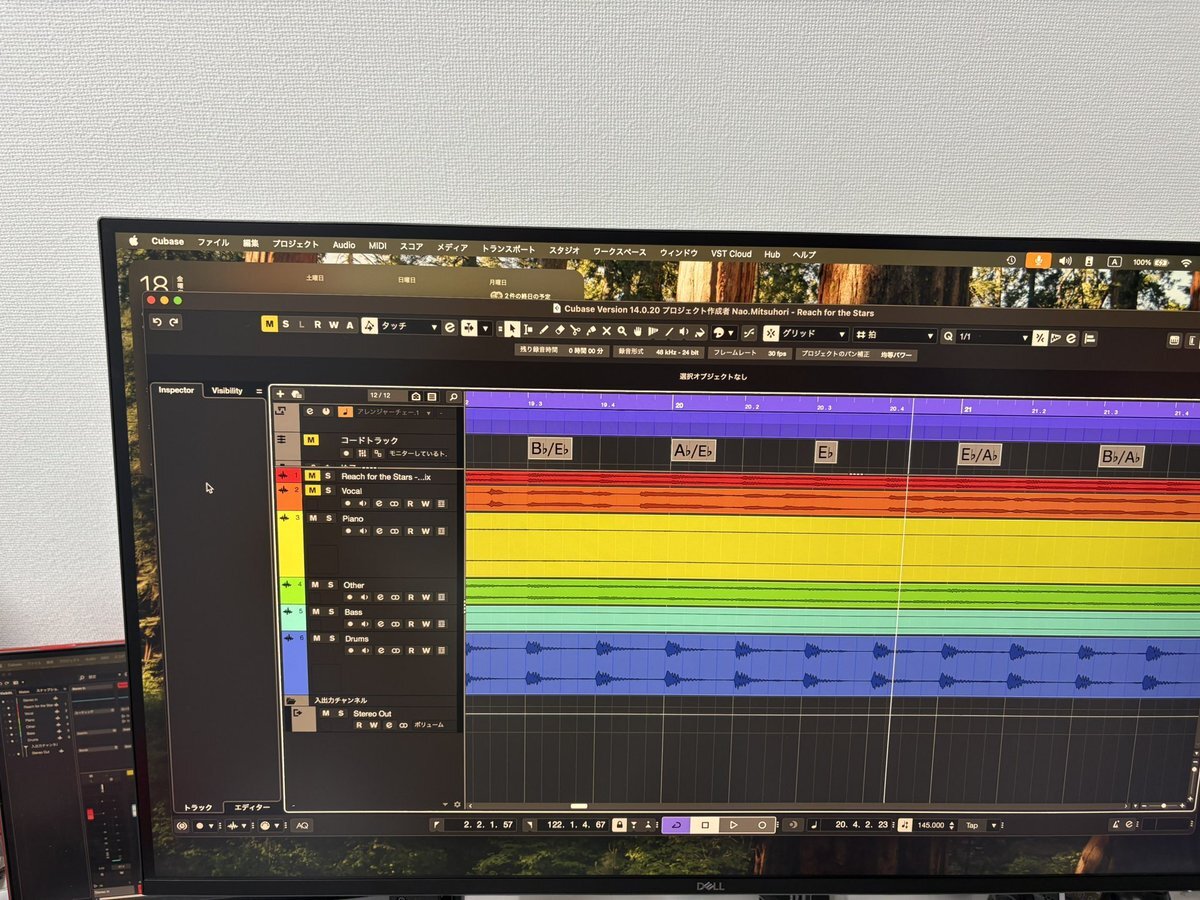Screen dimensions: 1200x900
Task: Toggle iterative quantize button
Action: click(1040, 337)
